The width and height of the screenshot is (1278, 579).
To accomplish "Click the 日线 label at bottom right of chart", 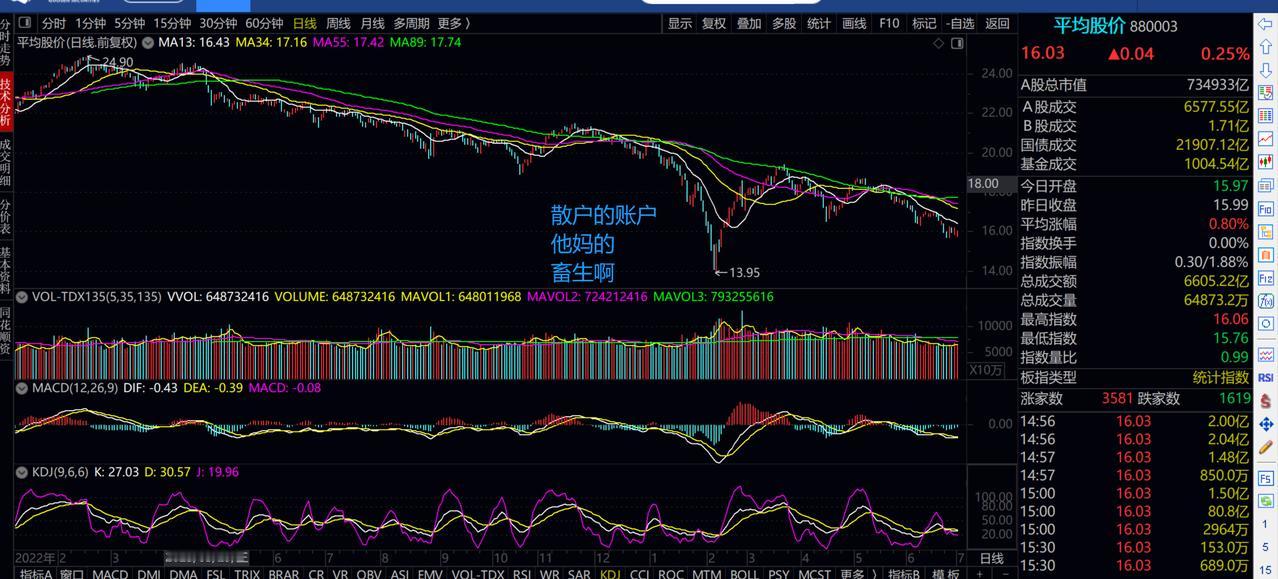I will pos(991,558).
